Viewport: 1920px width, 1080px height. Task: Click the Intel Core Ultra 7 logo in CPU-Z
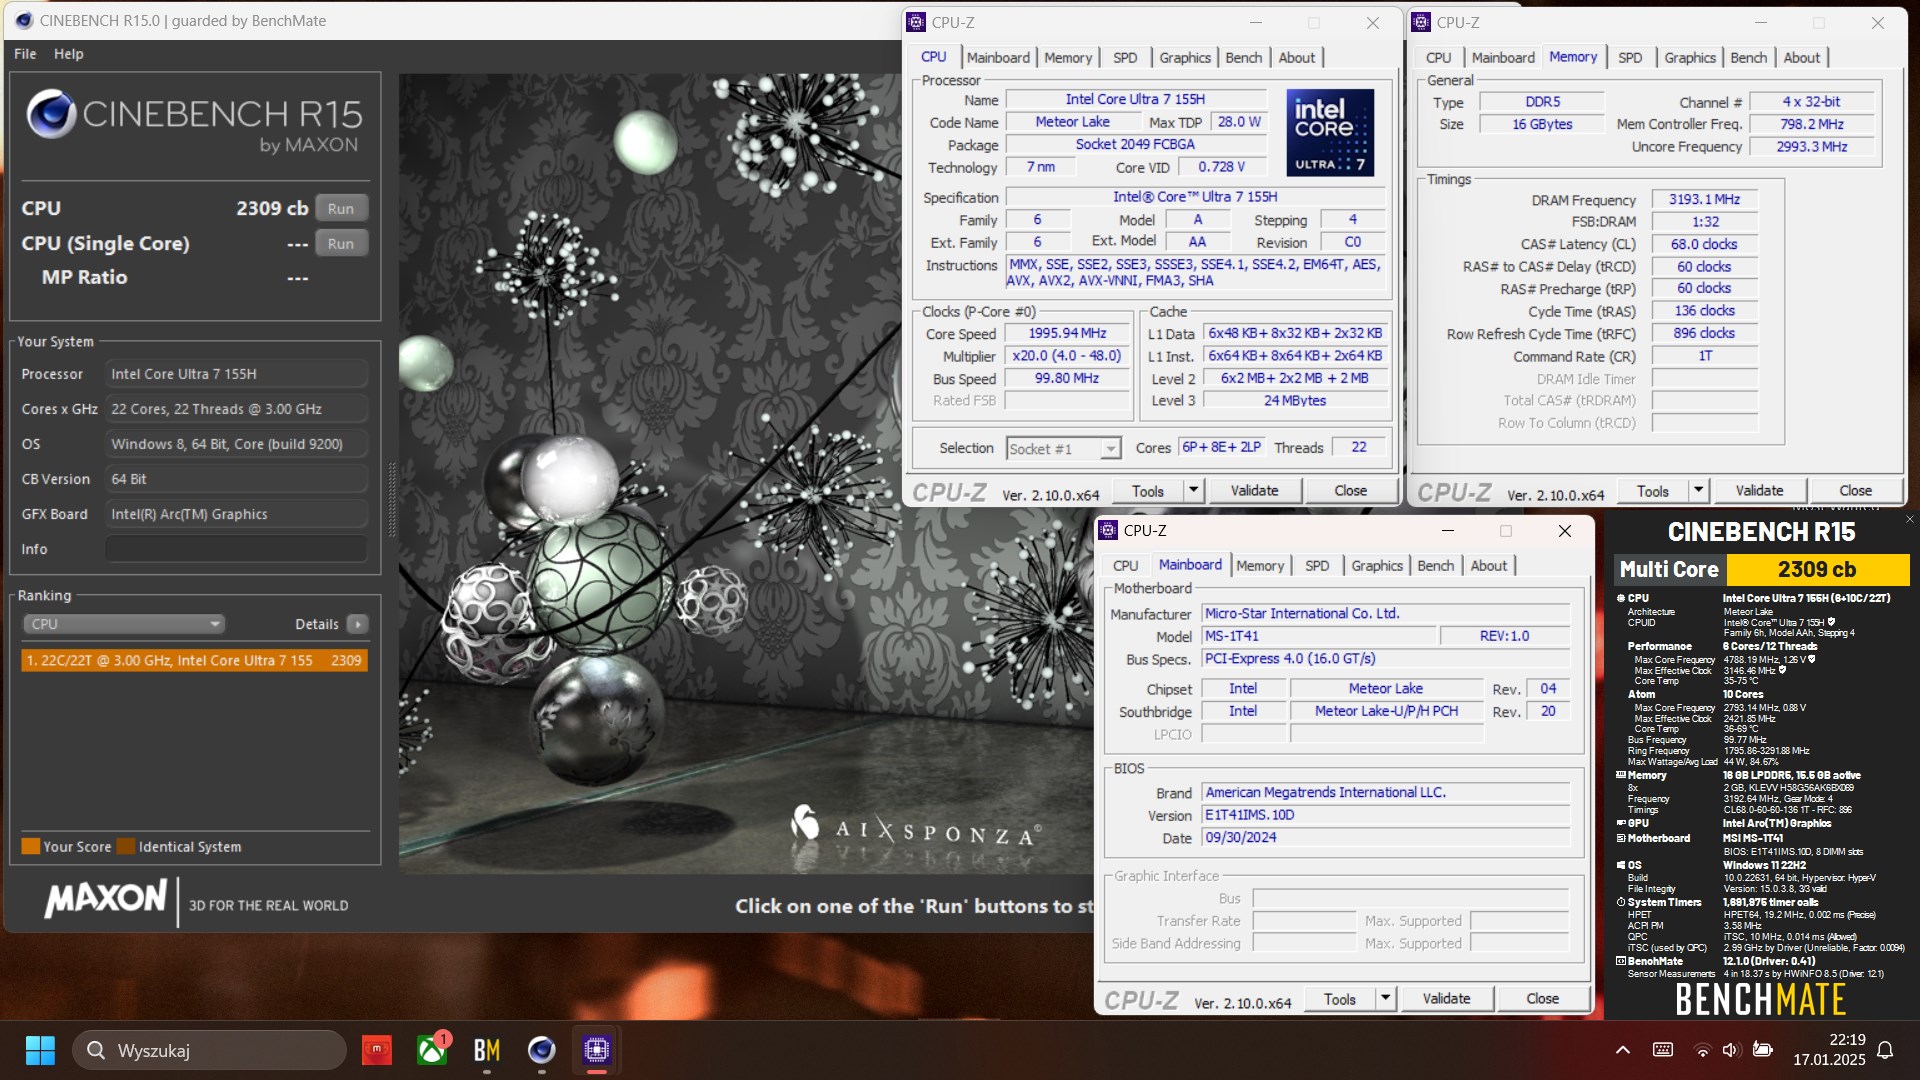click(x=1330, y=132)
